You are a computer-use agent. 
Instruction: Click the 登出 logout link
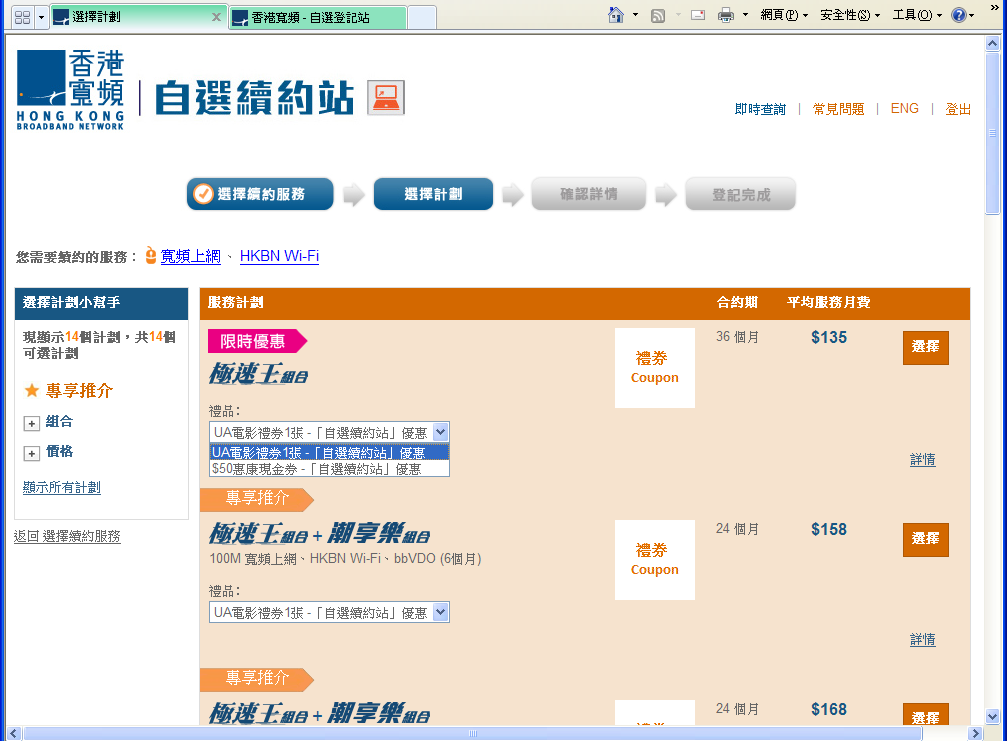(x=958, y=109)
